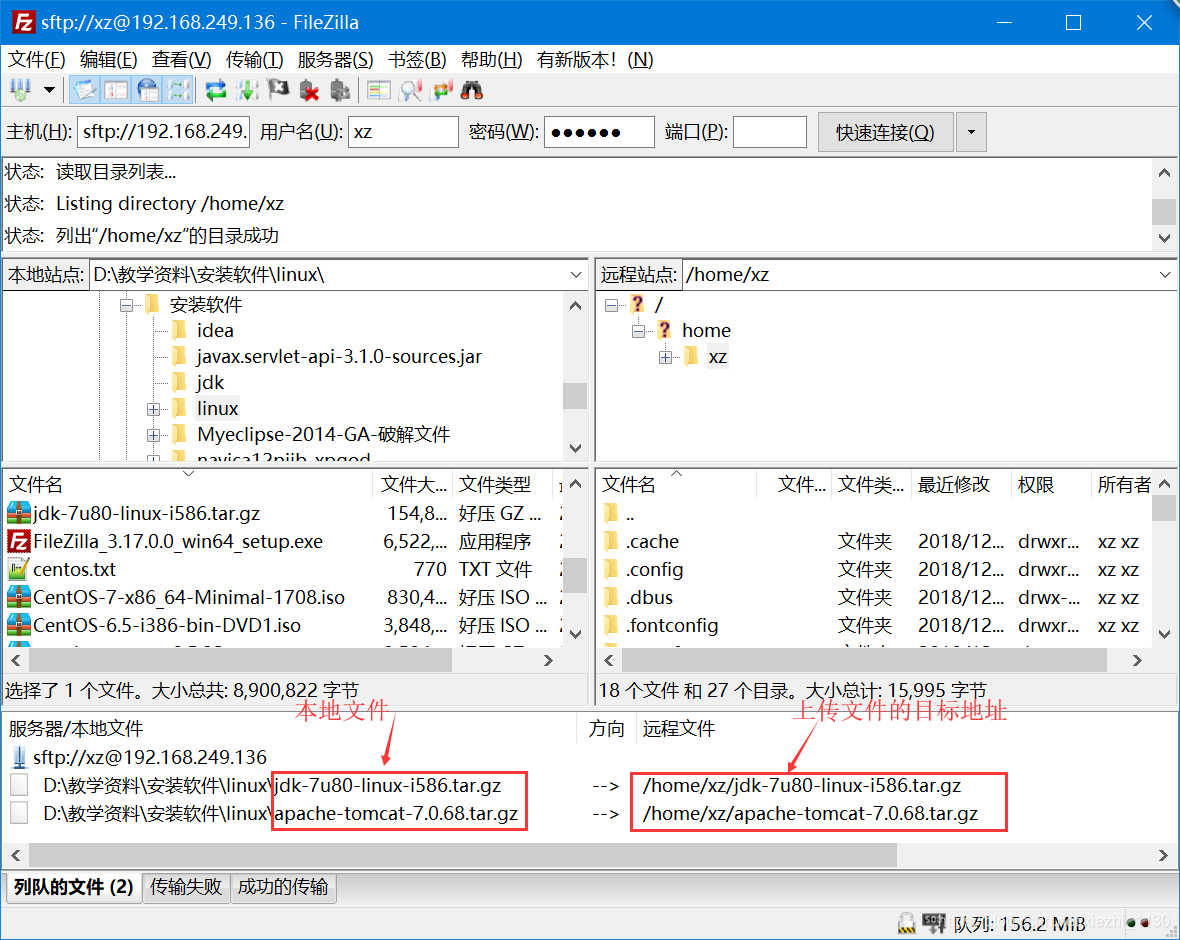The image size is (1180, 940).
Task: Click file icon of queued apache-tomcat transfer
Action: click(20, 814)
